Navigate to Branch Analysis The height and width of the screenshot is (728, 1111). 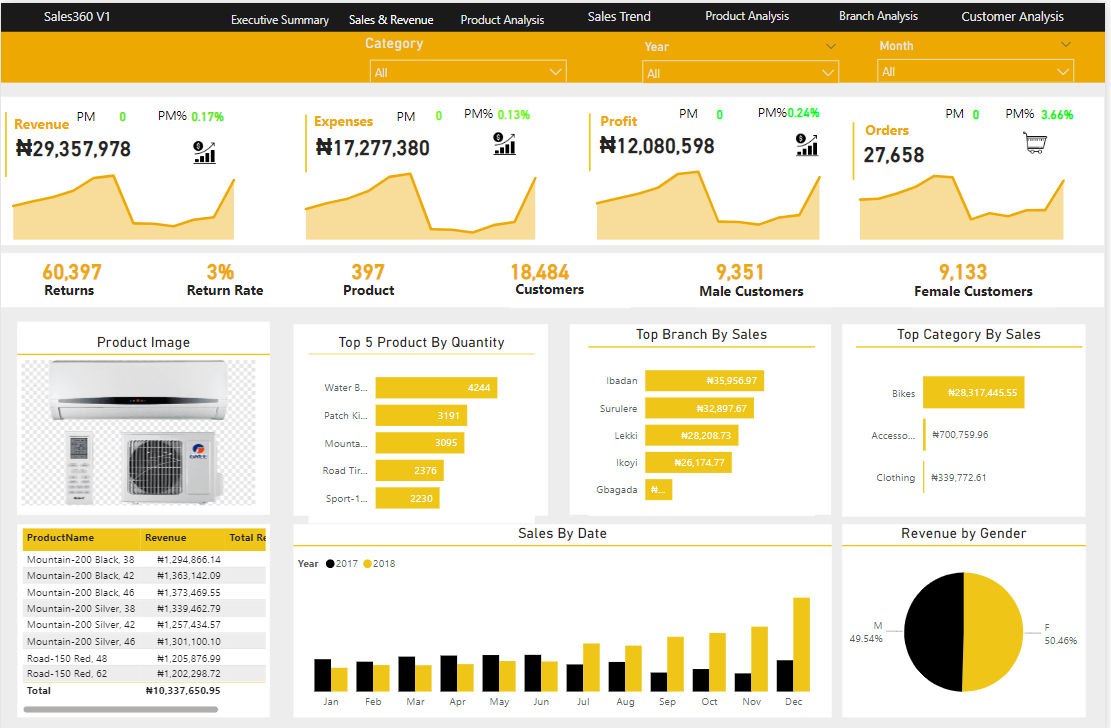pos(878,16)
